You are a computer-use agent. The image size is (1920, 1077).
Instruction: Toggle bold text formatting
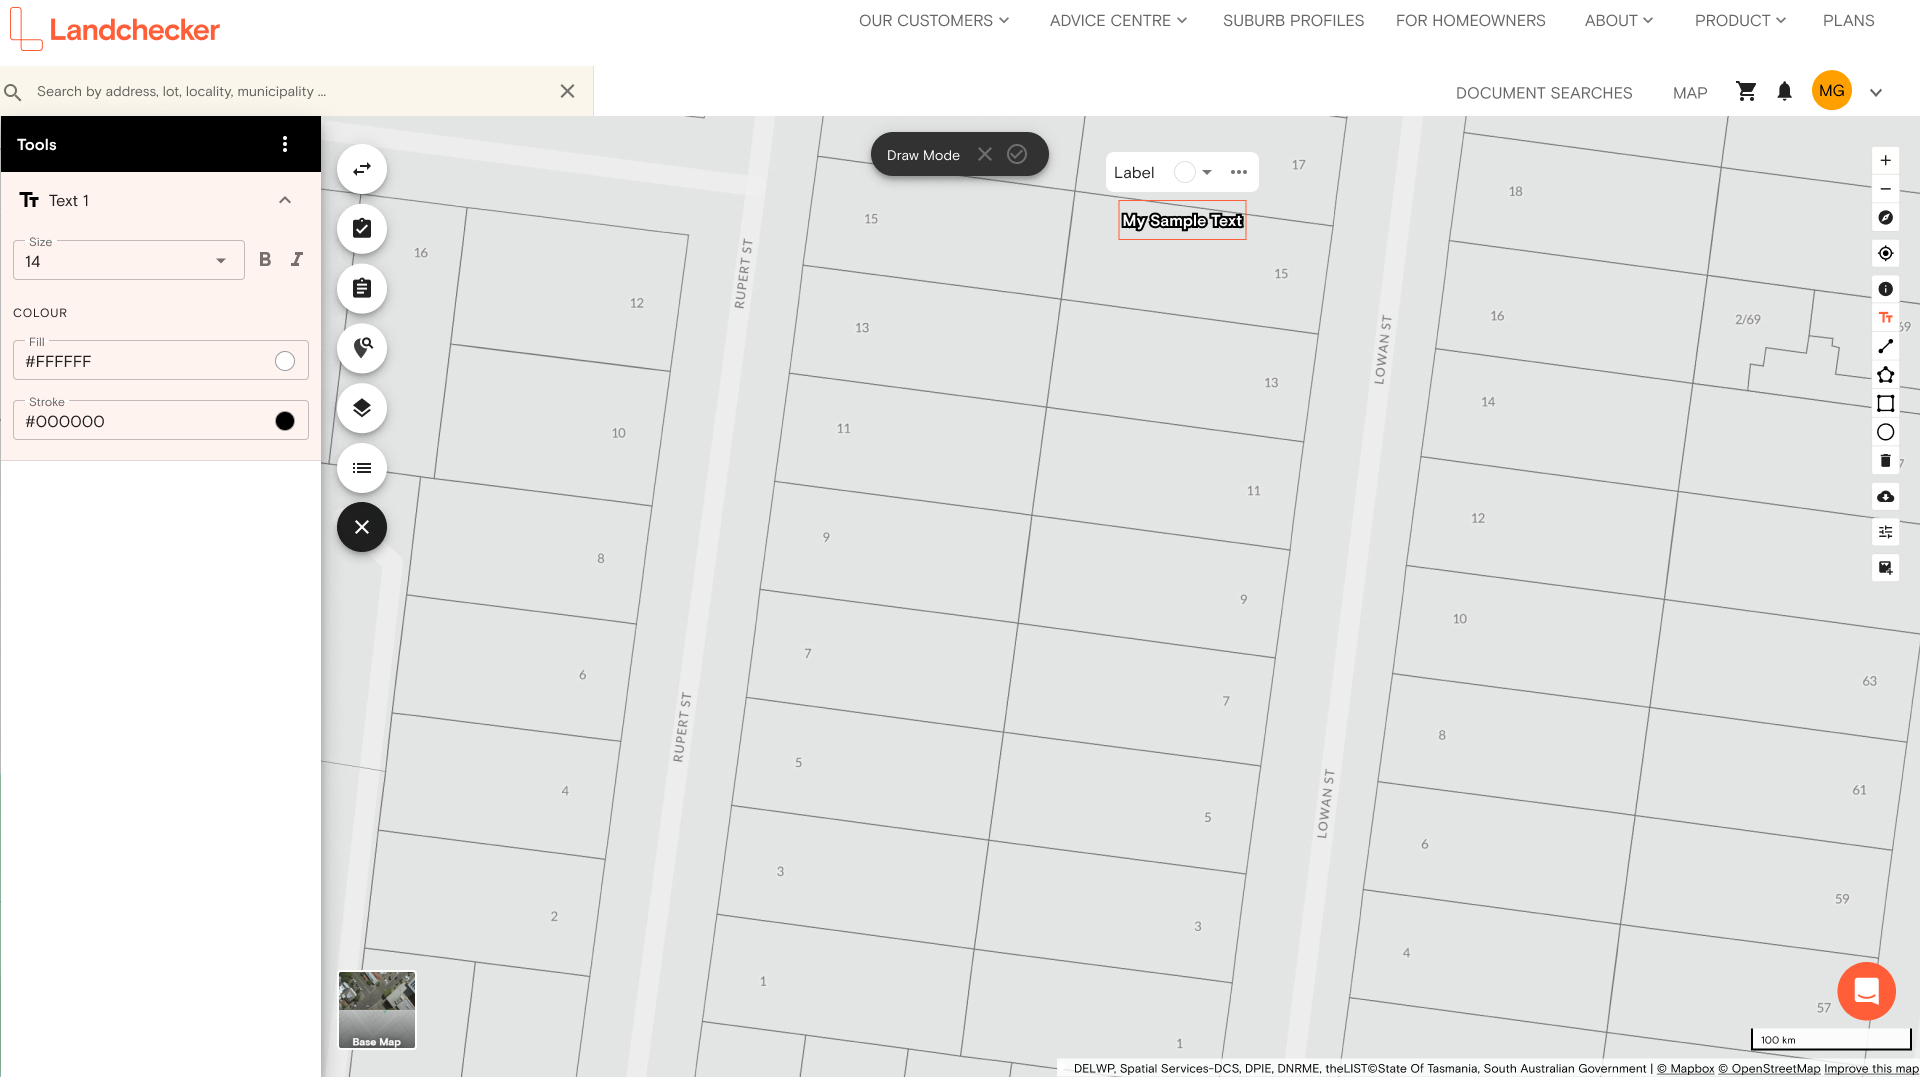coord(265,259)
